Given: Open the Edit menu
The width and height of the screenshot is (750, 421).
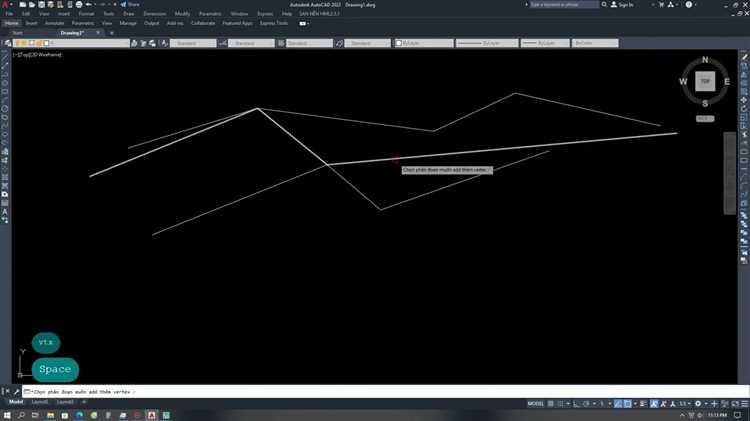Looking at the screenshot, I should pyautogui.click(x=26, y=14).
